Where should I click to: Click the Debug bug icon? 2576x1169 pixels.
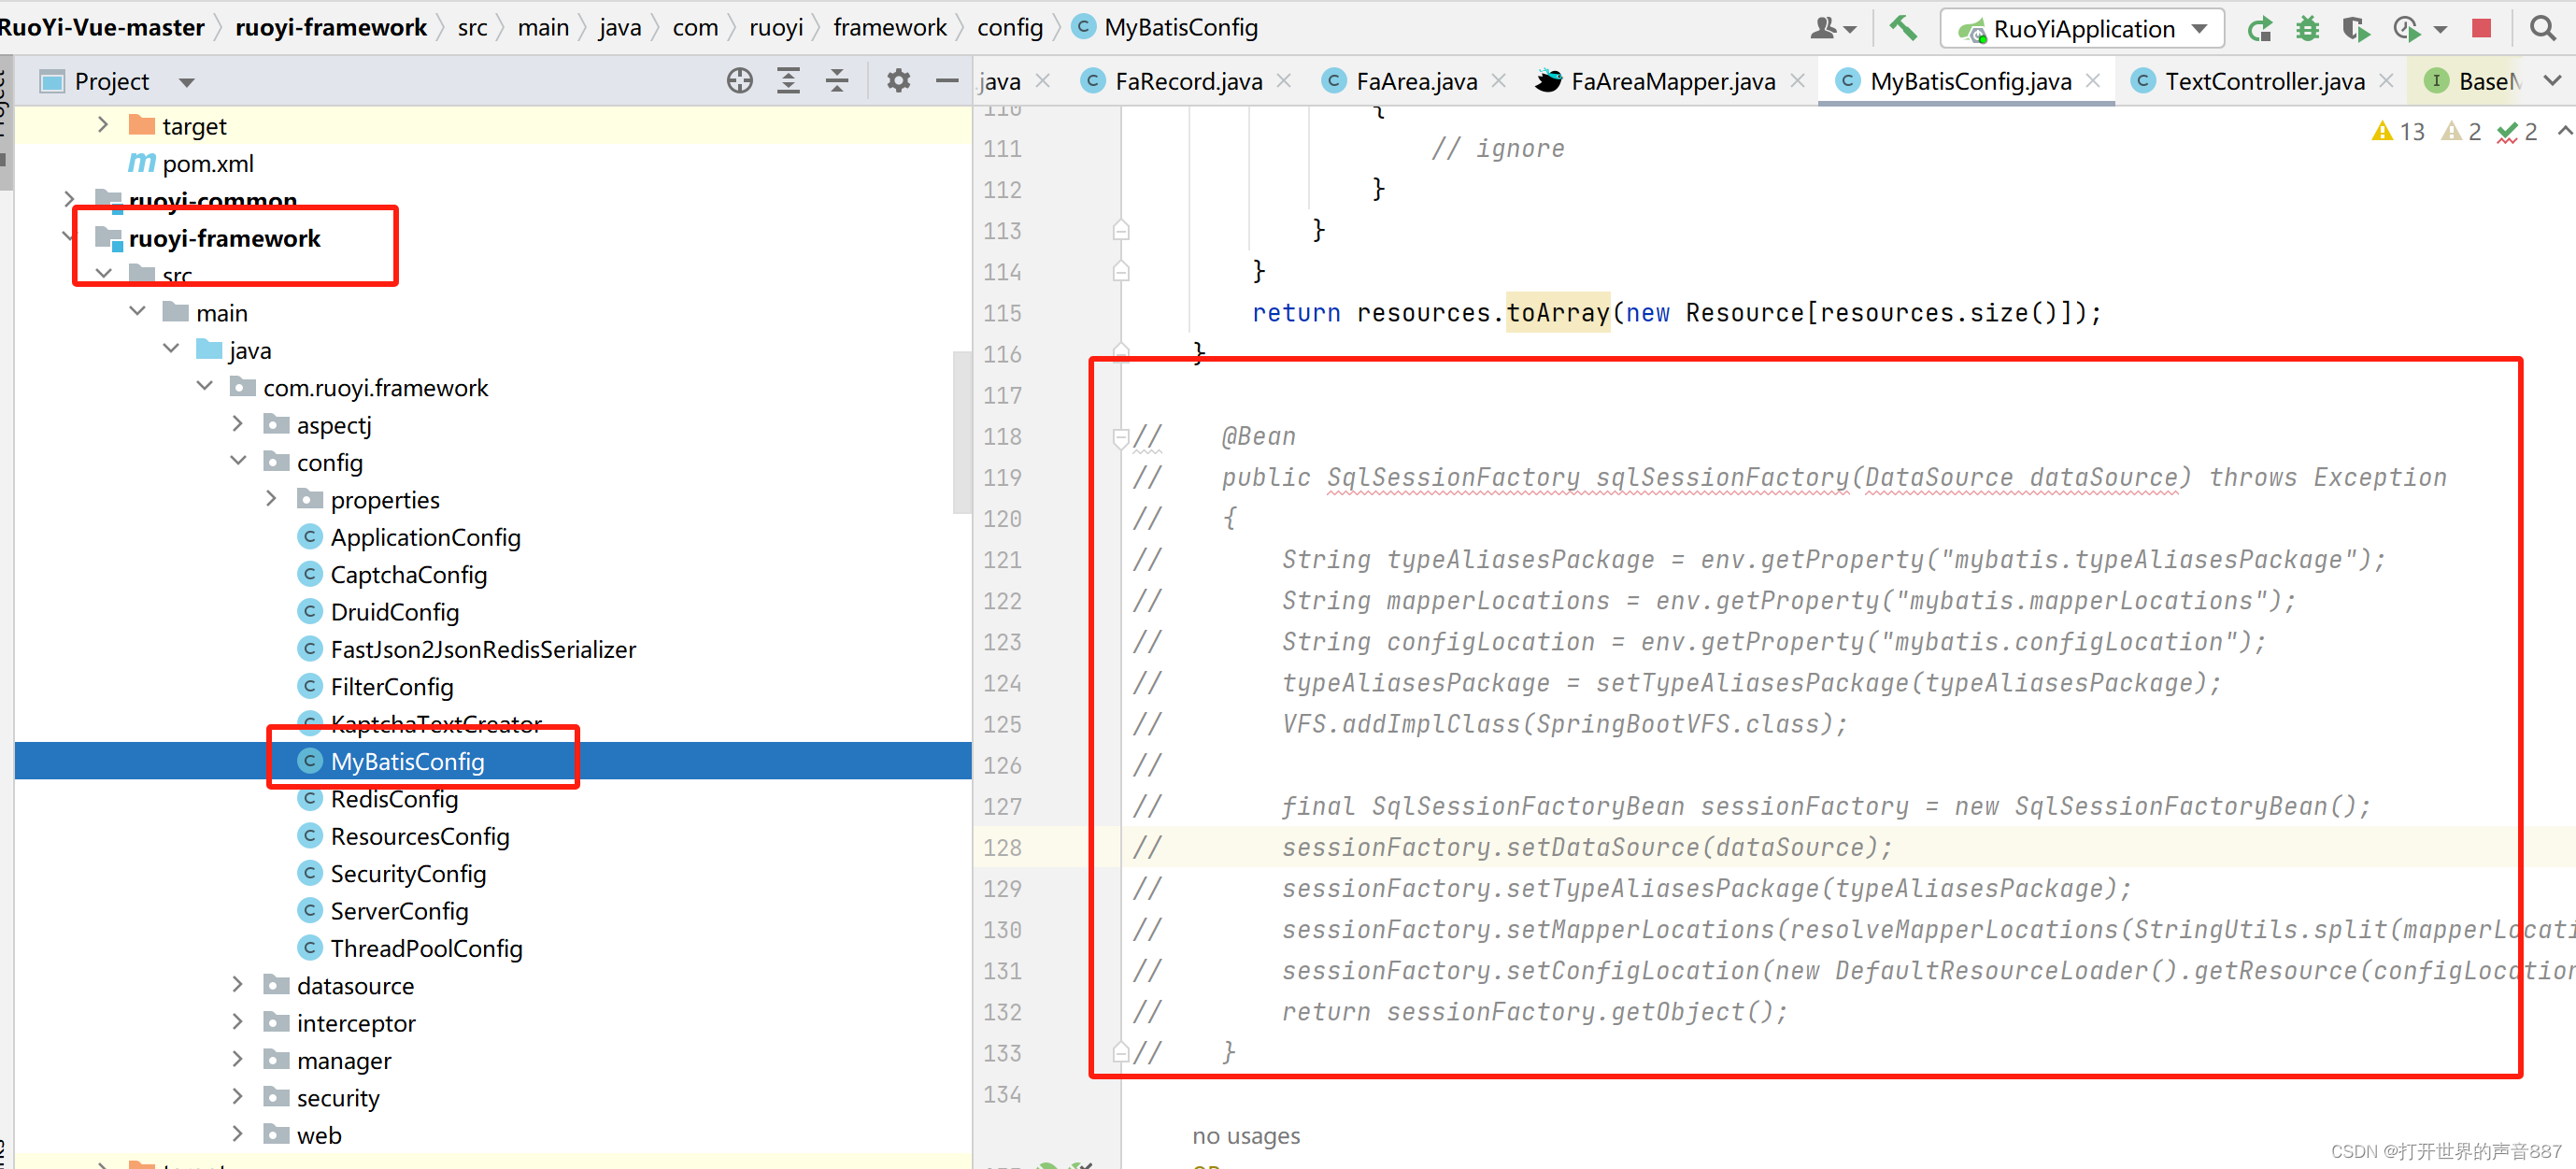point(2307,28)
